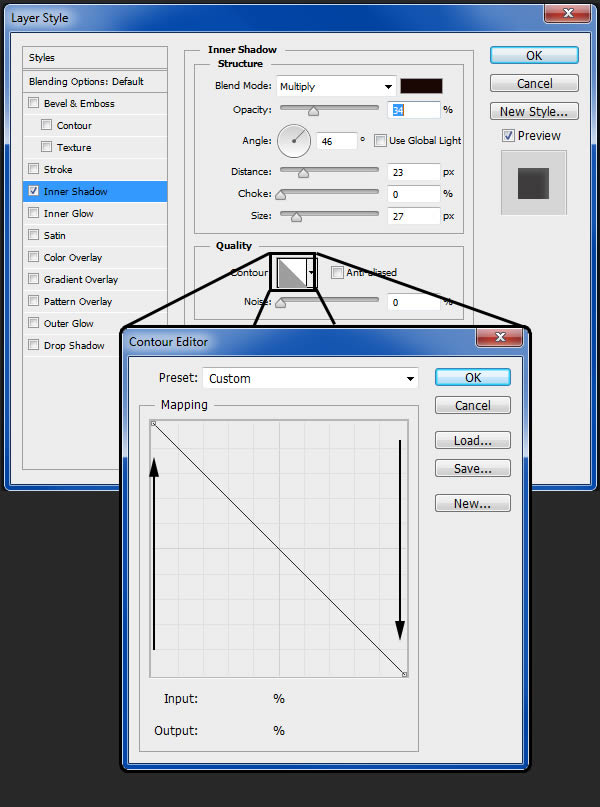The image size is (600, 807).
Task: Select the Styles list header
Action: 95,58
